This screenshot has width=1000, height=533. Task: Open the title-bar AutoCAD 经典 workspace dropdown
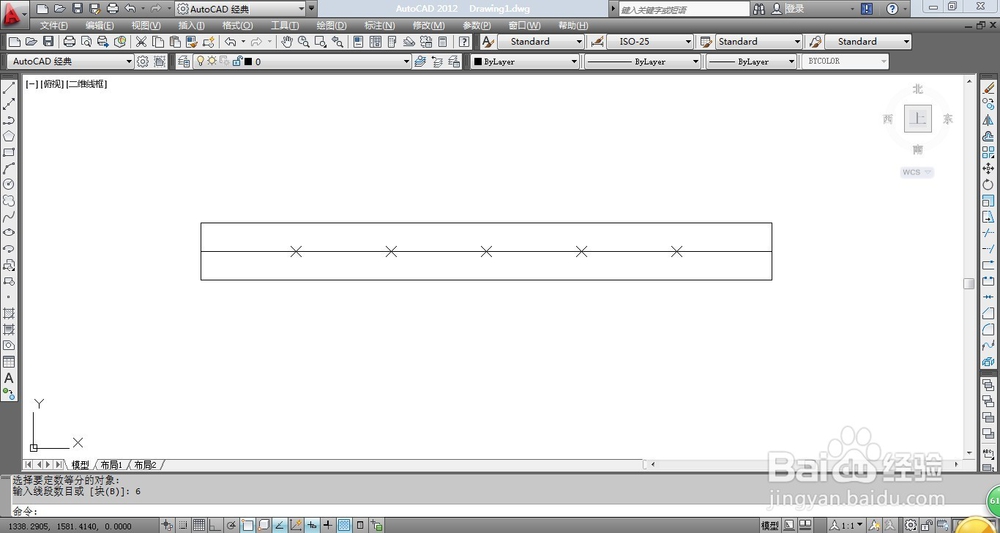coord(240,9)
